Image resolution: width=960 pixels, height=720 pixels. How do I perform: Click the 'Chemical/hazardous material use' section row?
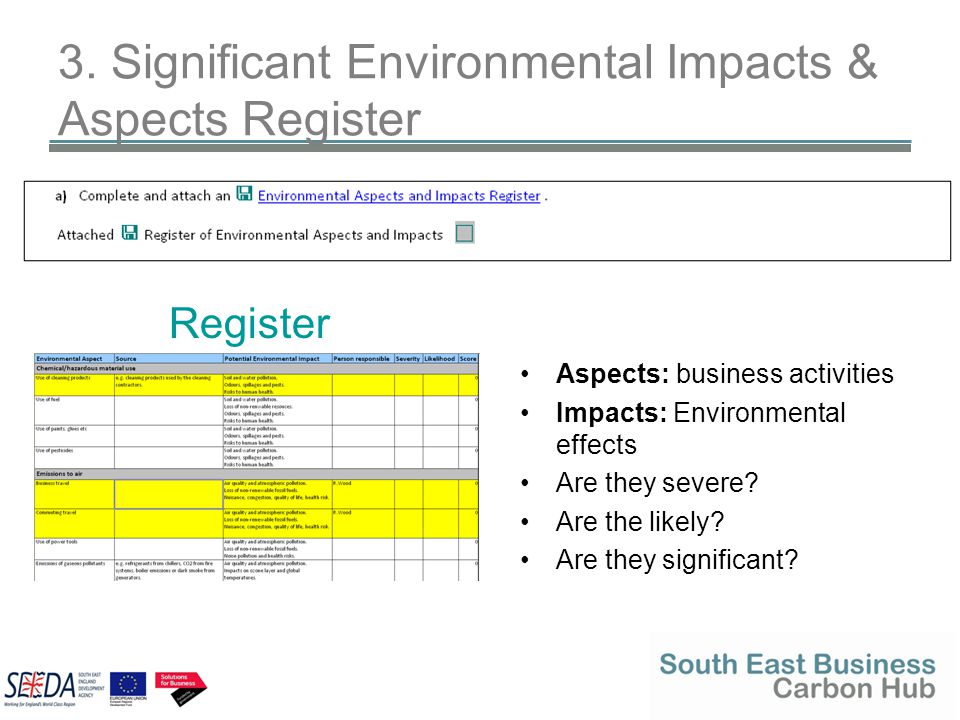click(x=256, y=369)
